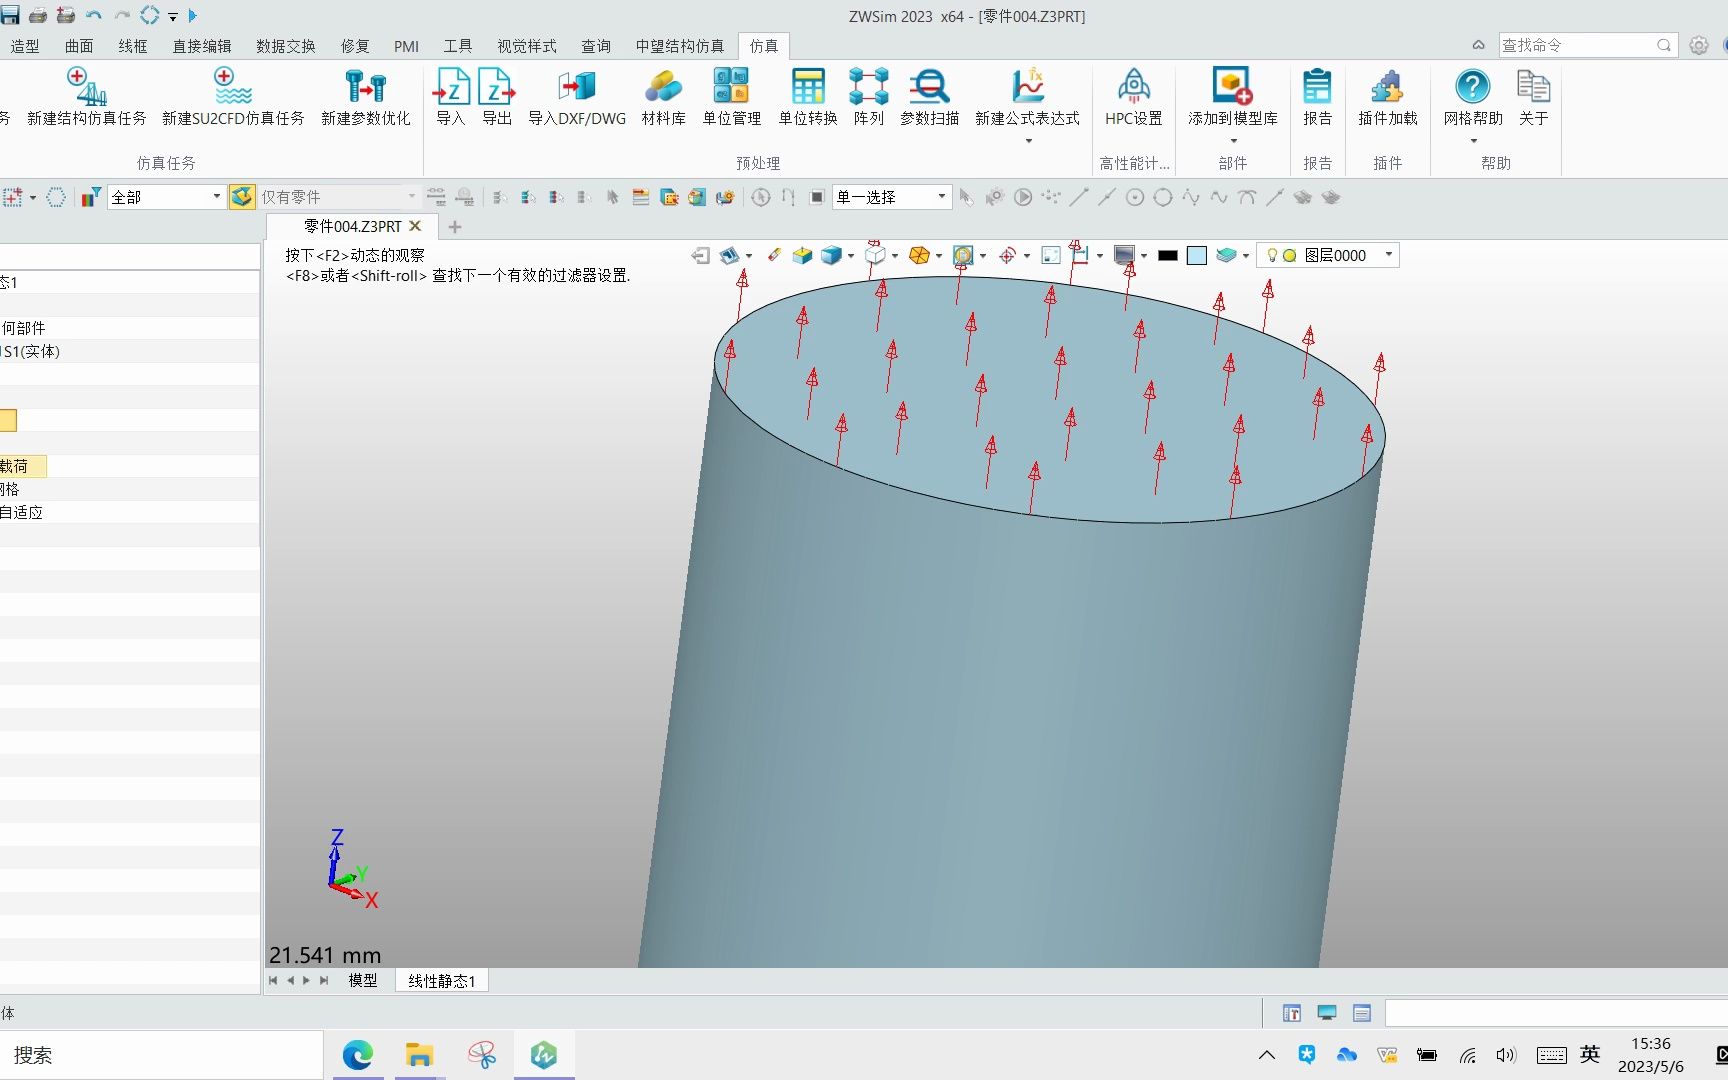Click the About (关于) icon
The height and width of the screenshot is (1080, 1728).
click(x=1533, y=87)
